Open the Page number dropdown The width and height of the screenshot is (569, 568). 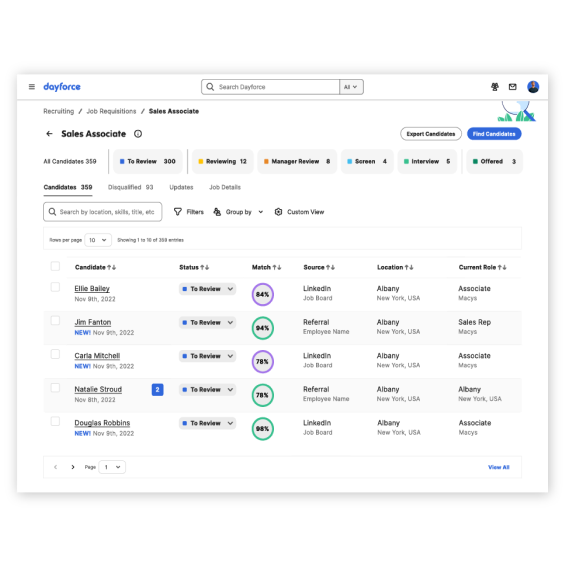click(x=112, y=467)
